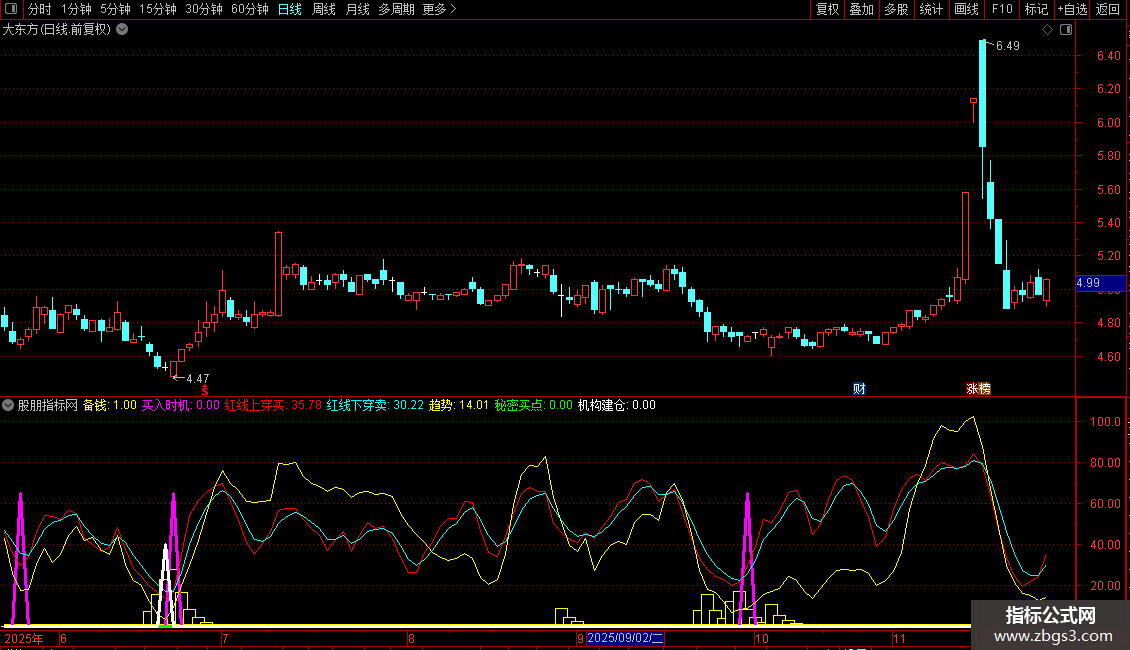1130x650 pixels.
Task: Toggle the right side panel icon
Action: click(1066, 30)
